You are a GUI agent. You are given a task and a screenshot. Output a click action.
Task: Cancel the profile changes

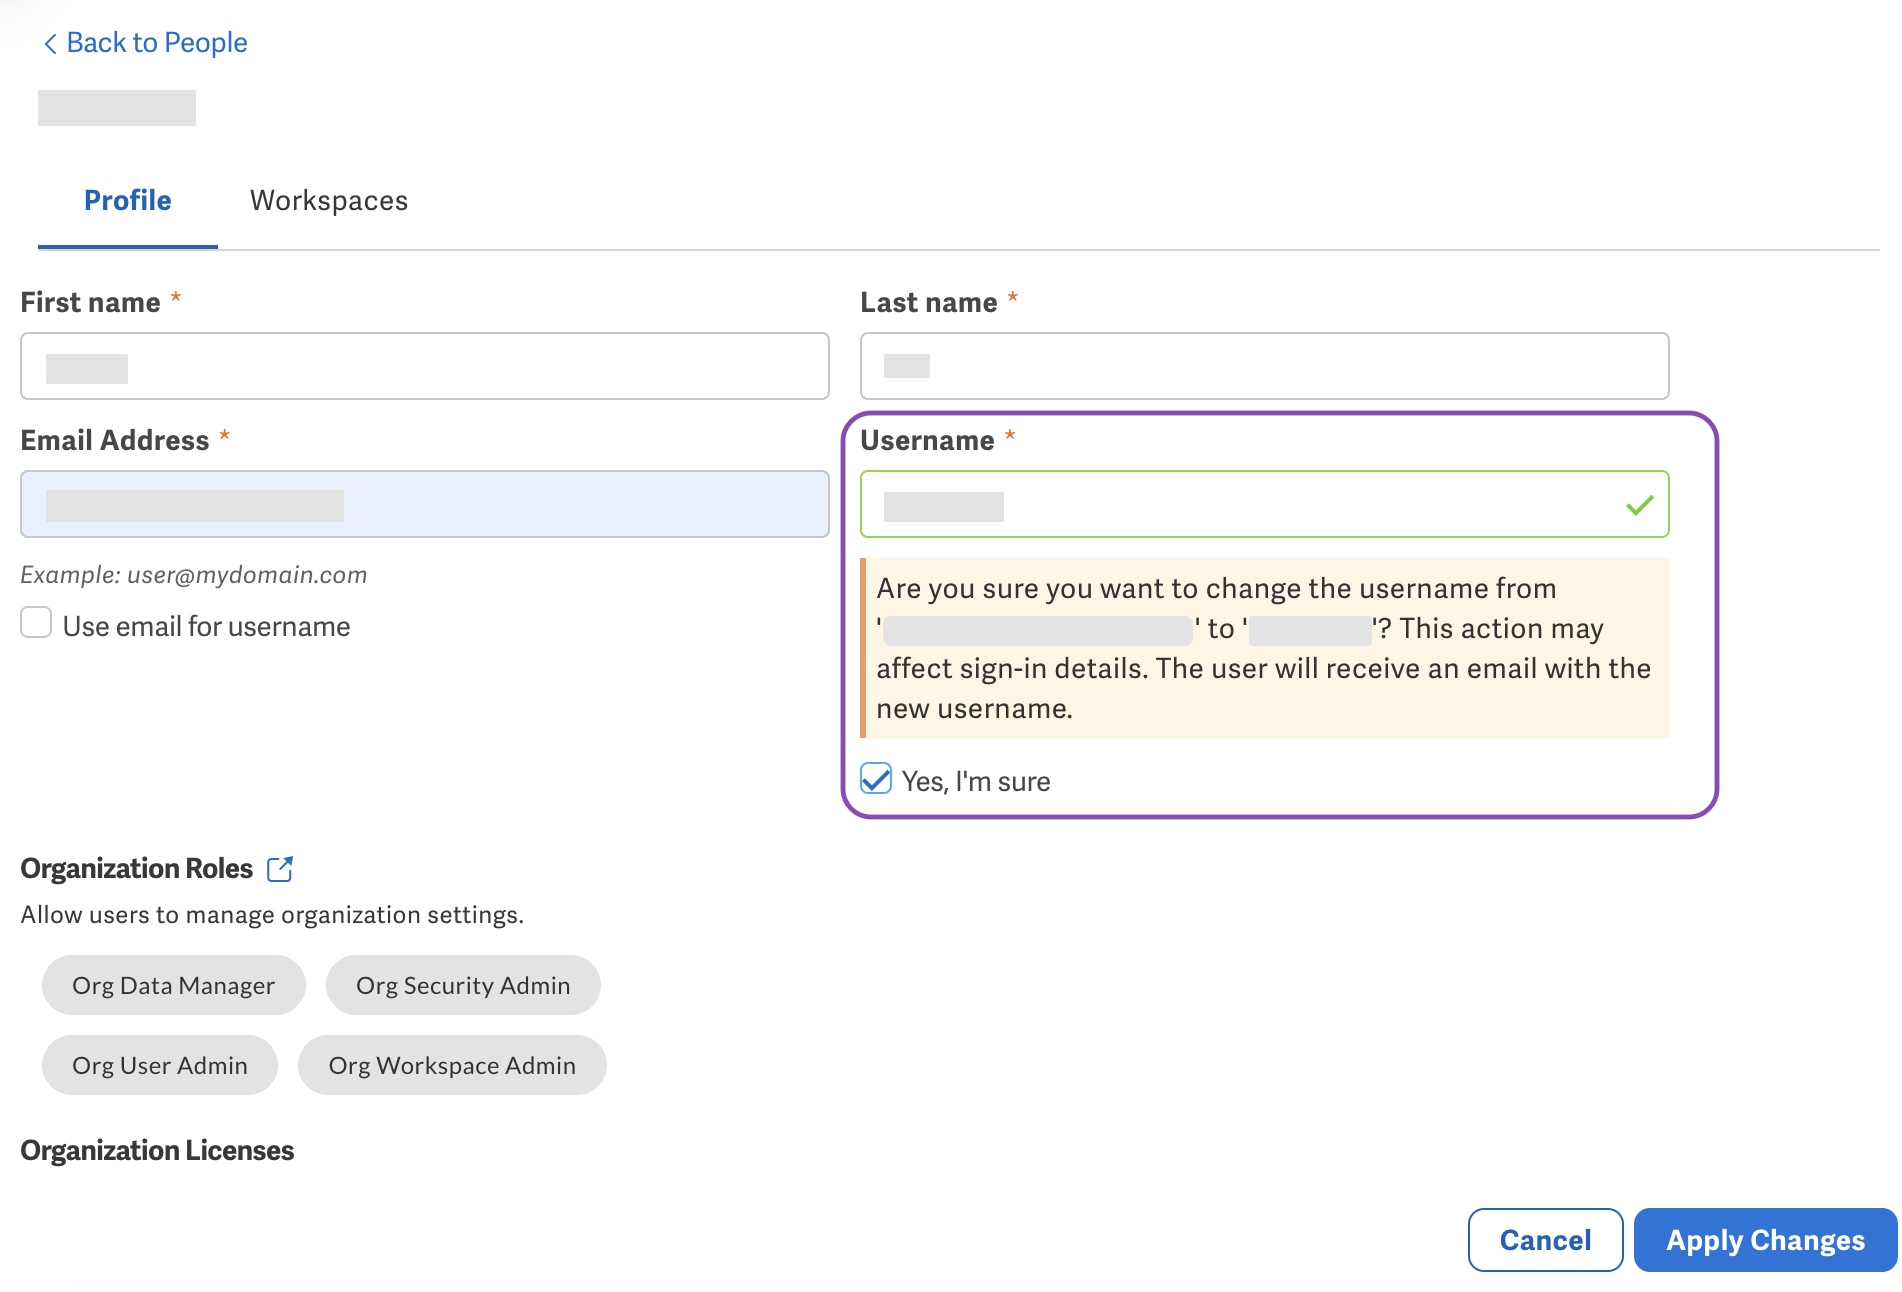coord(1545,1240)
